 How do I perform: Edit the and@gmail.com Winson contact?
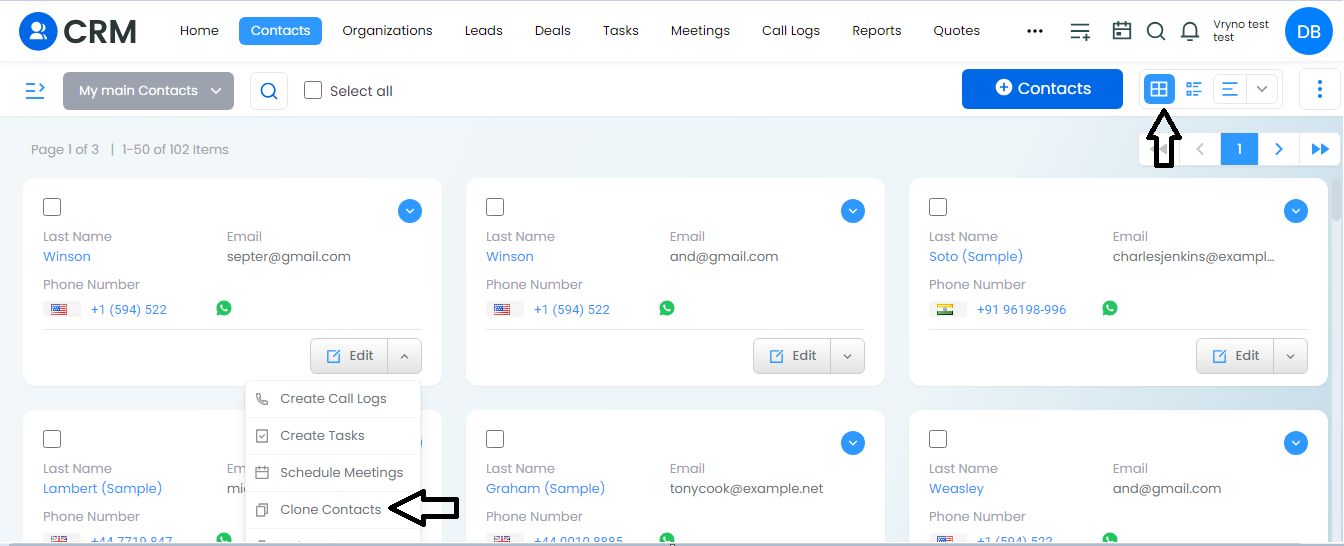coord(792,356)
